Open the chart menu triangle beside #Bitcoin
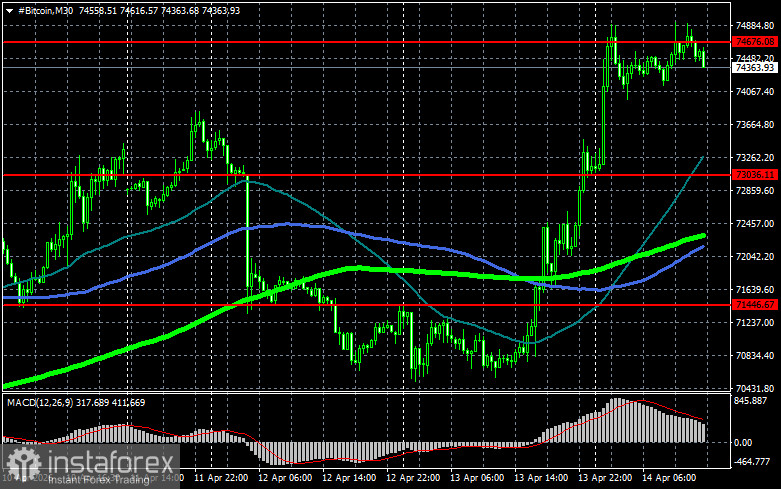Image resolution: width=781 pixels, height=489 pixels. point(9,11)
